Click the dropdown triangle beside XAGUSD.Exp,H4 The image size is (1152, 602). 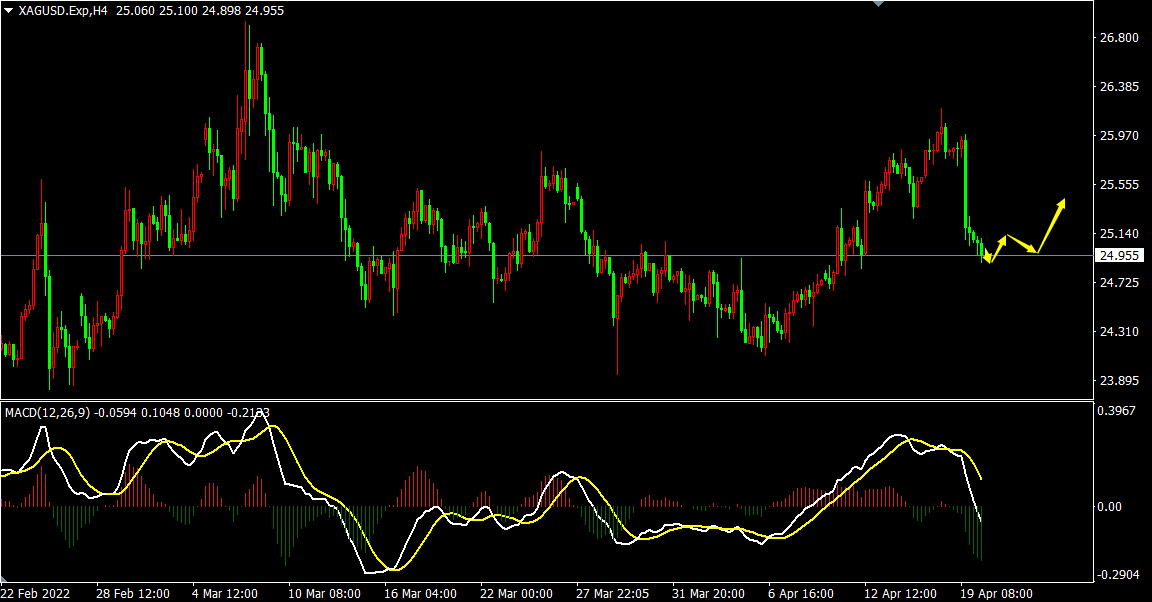(x=9, y=9)
